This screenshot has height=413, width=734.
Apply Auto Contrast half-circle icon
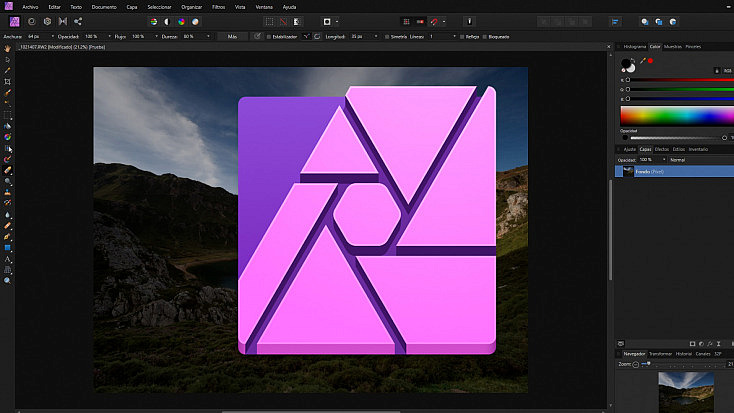click(x=167, y=22)
